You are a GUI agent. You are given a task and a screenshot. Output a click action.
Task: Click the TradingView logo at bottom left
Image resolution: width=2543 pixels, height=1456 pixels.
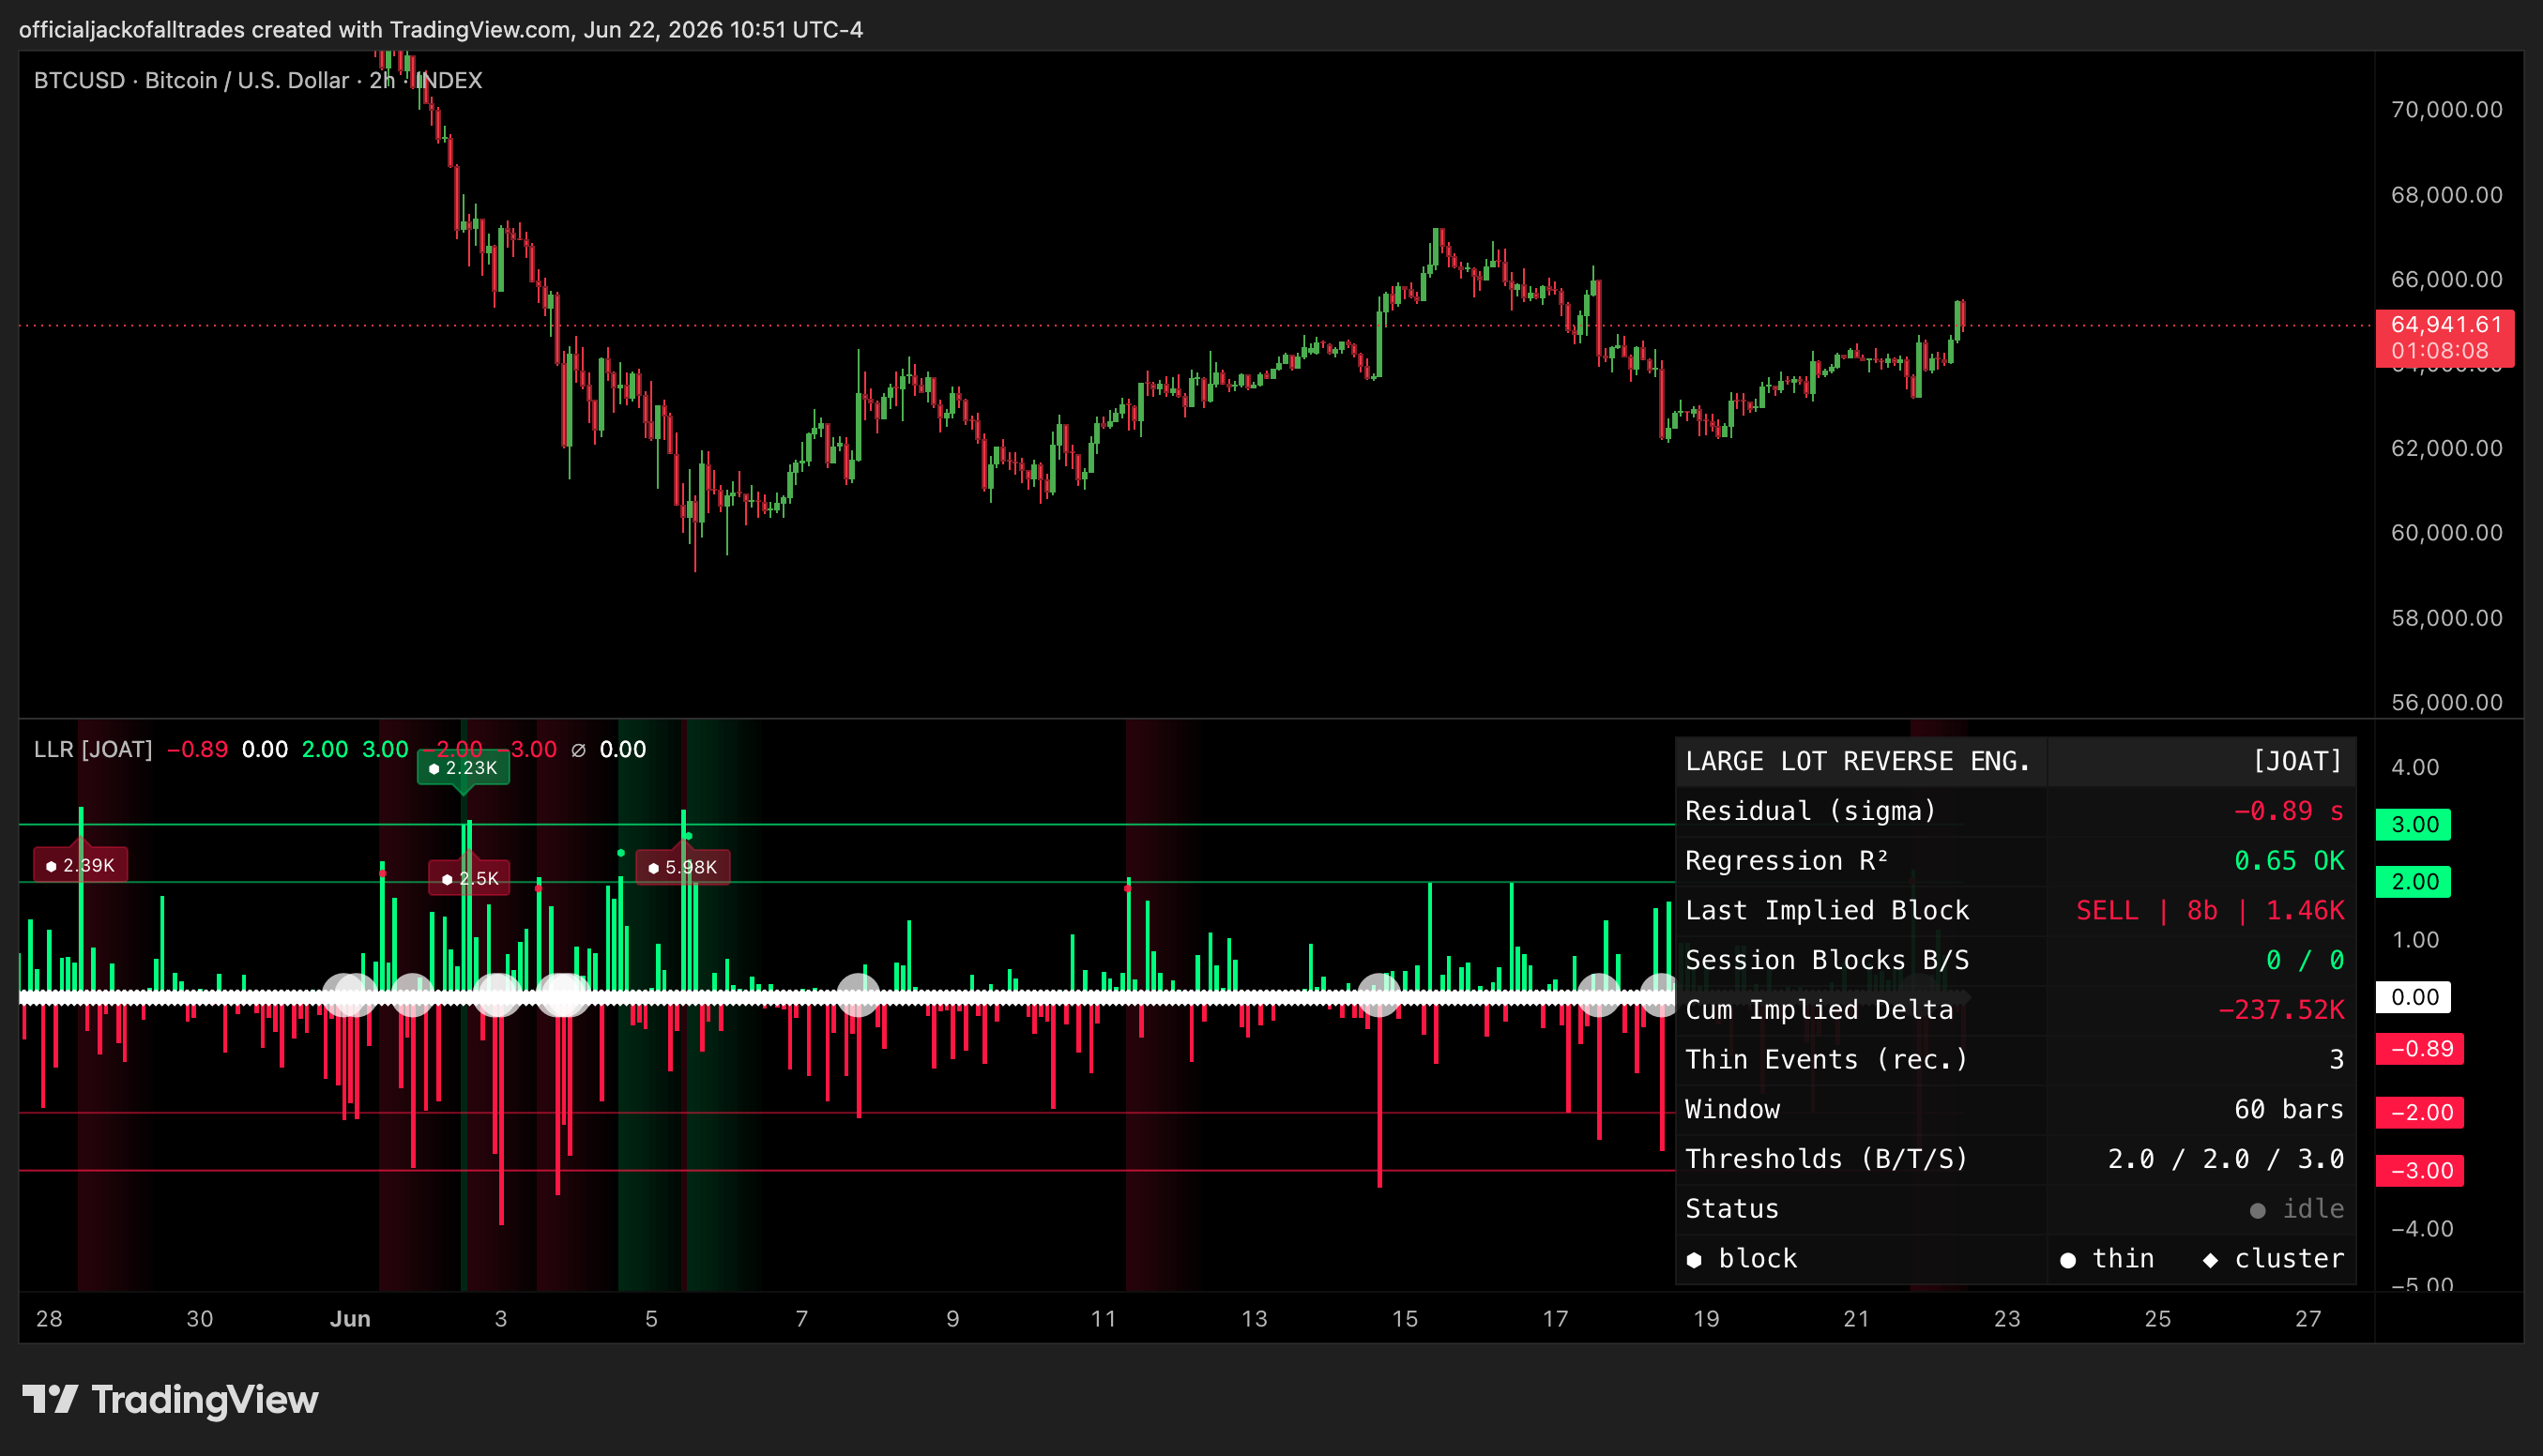170,1399
